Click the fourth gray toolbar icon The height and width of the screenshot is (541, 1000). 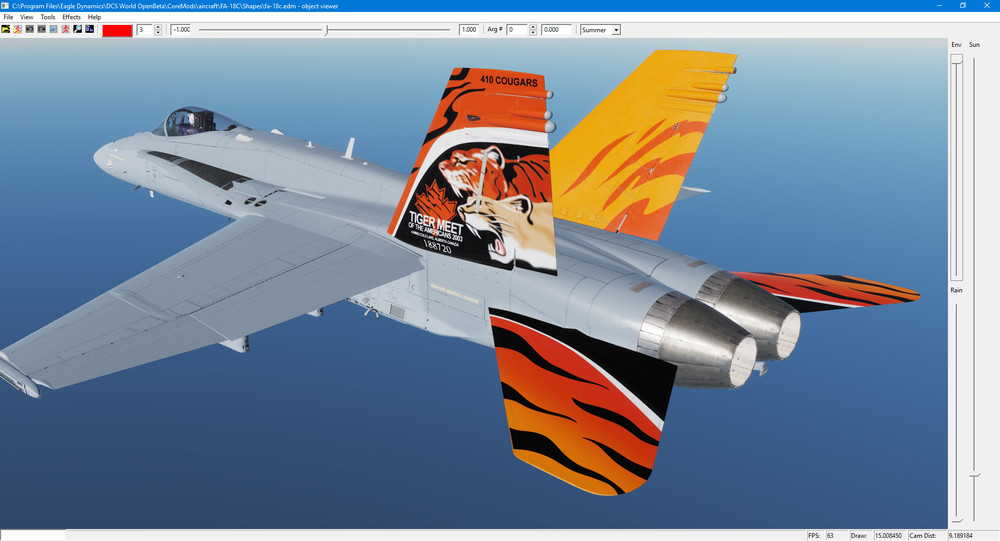point(42,29)
